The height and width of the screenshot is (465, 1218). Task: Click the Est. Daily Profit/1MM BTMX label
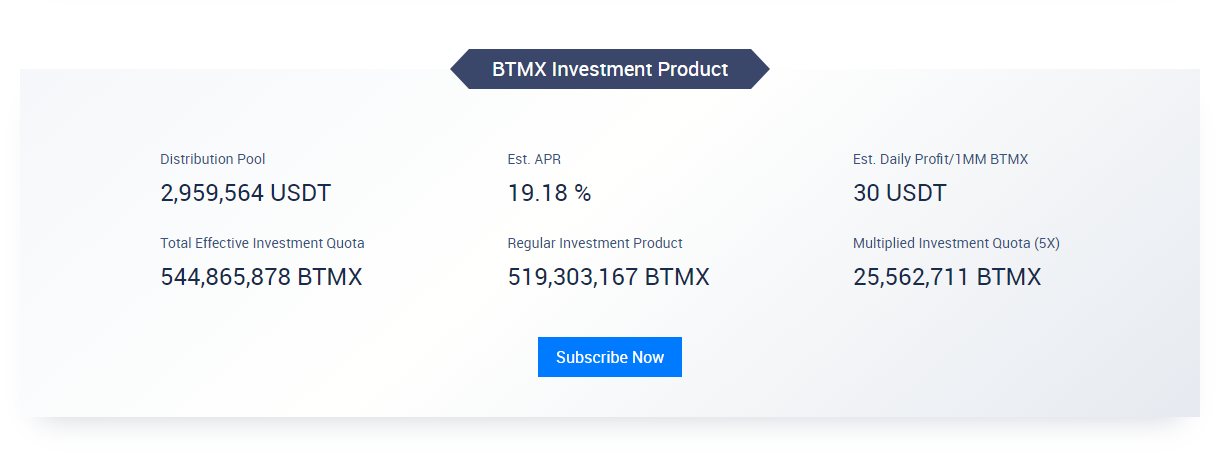pos(940,159)
